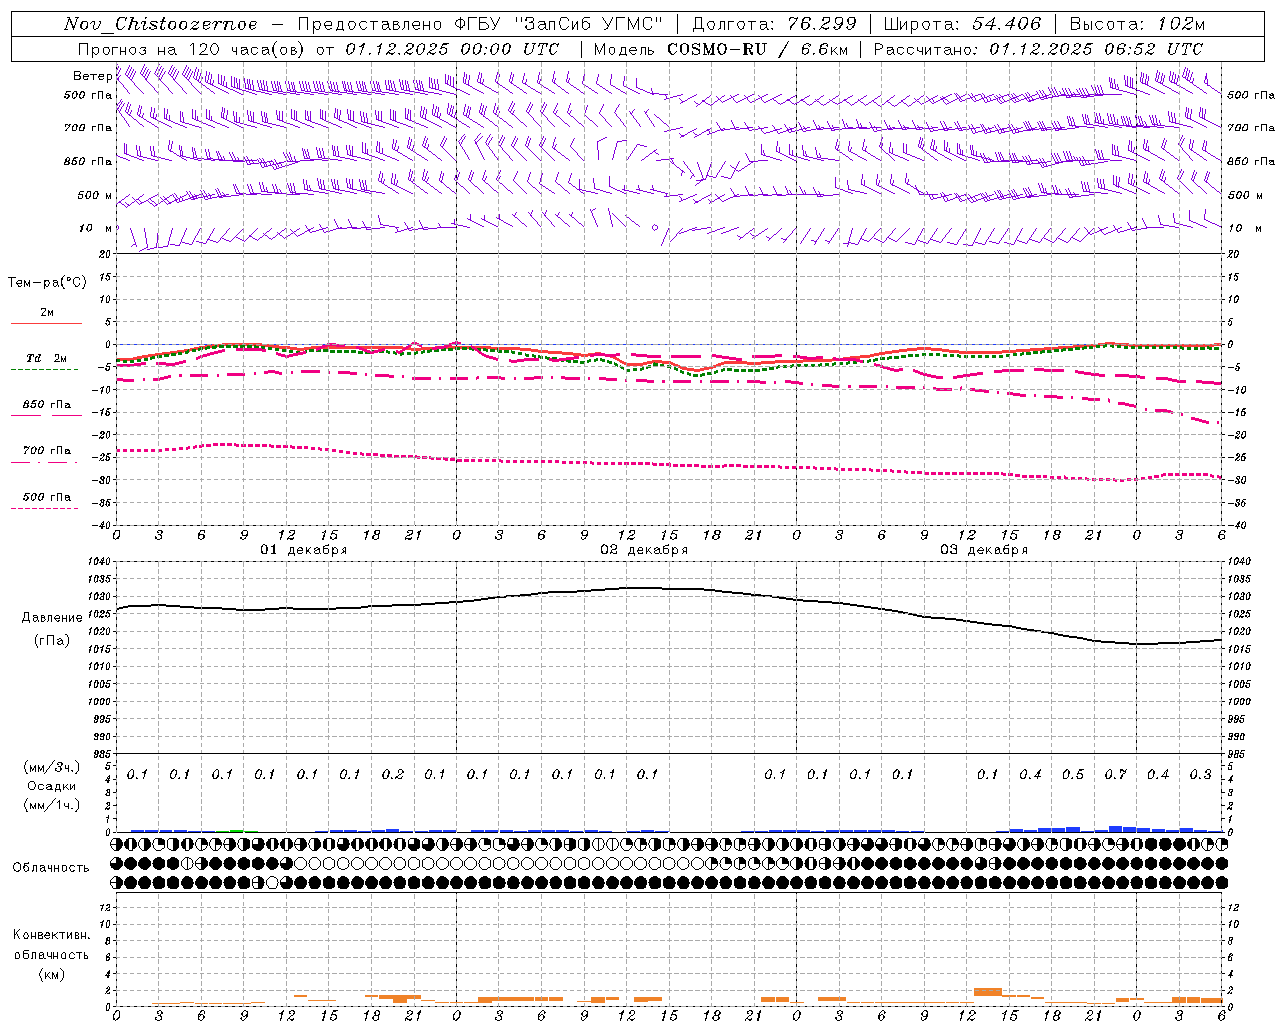Click the "(гПа)" pressure unit label
1280x1024 pixels.
coord(52,640)
